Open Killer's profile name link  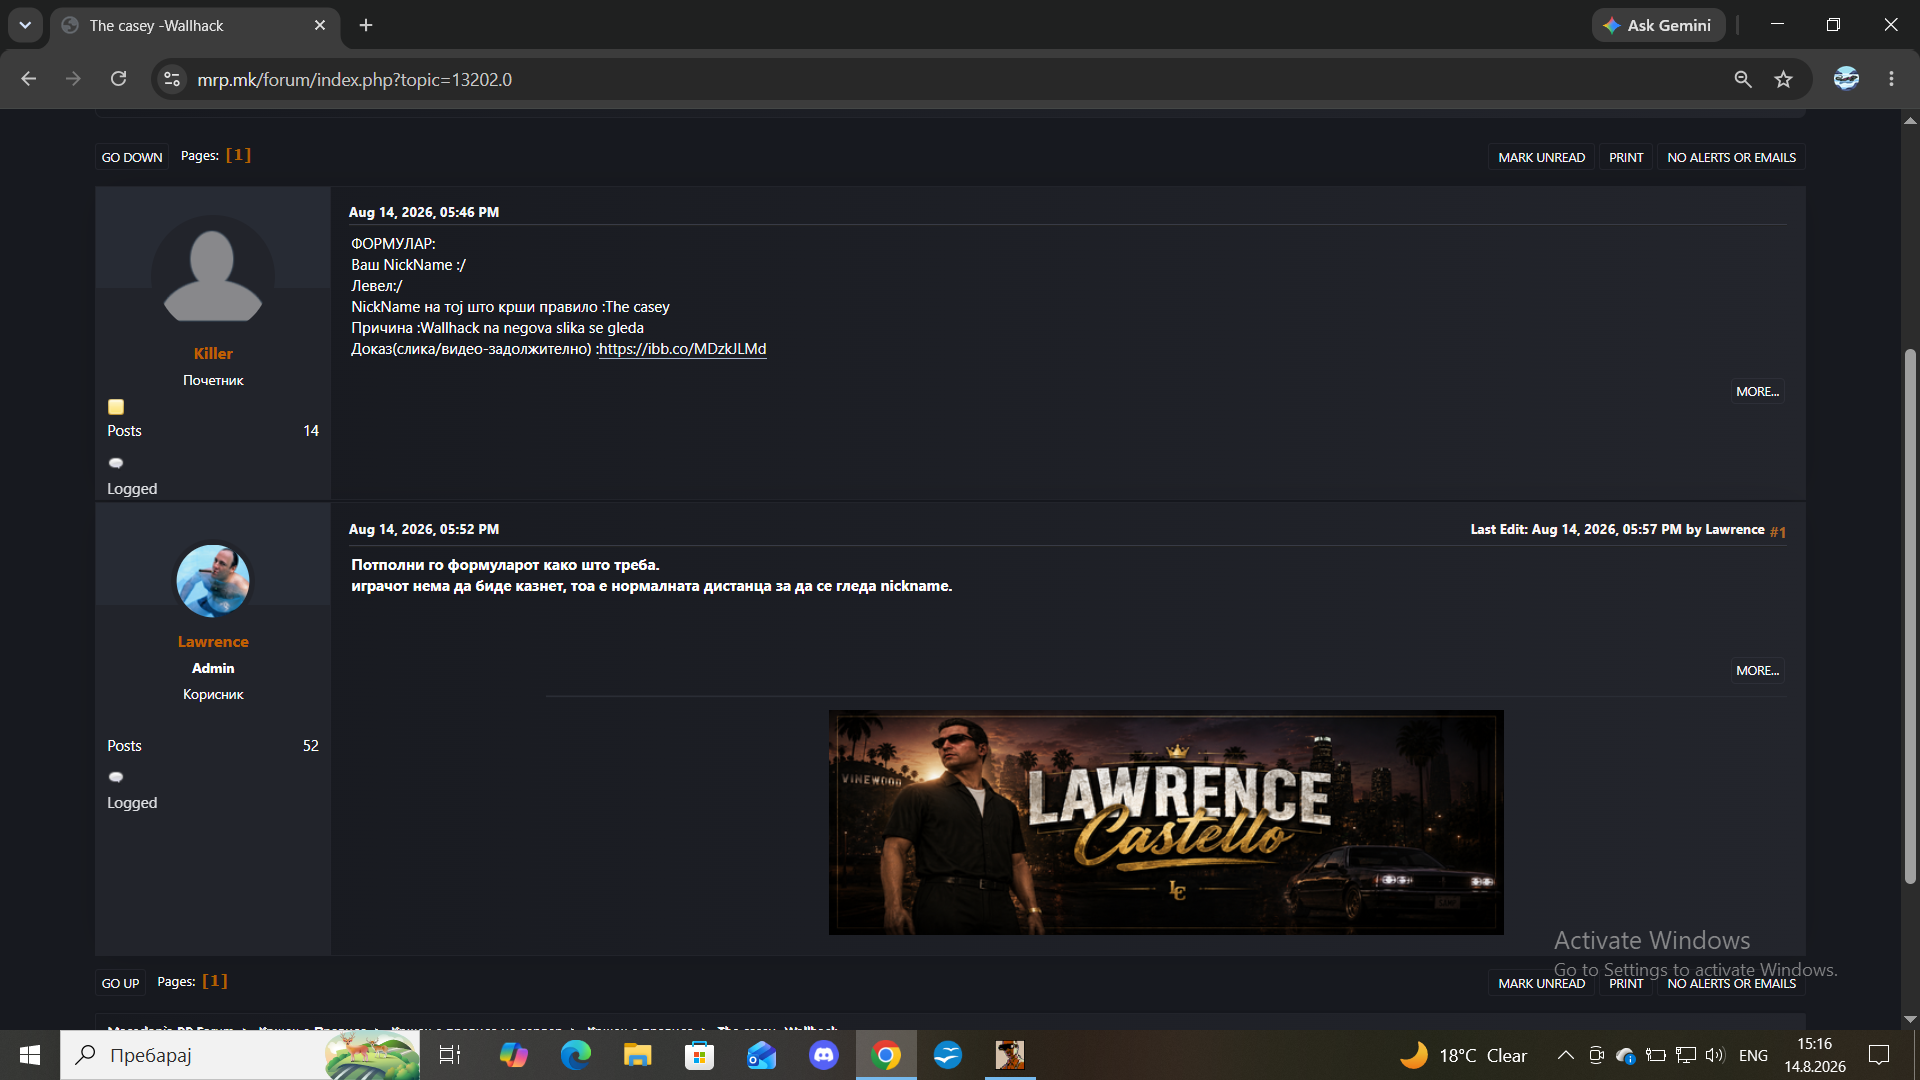[x=213, y=354]
